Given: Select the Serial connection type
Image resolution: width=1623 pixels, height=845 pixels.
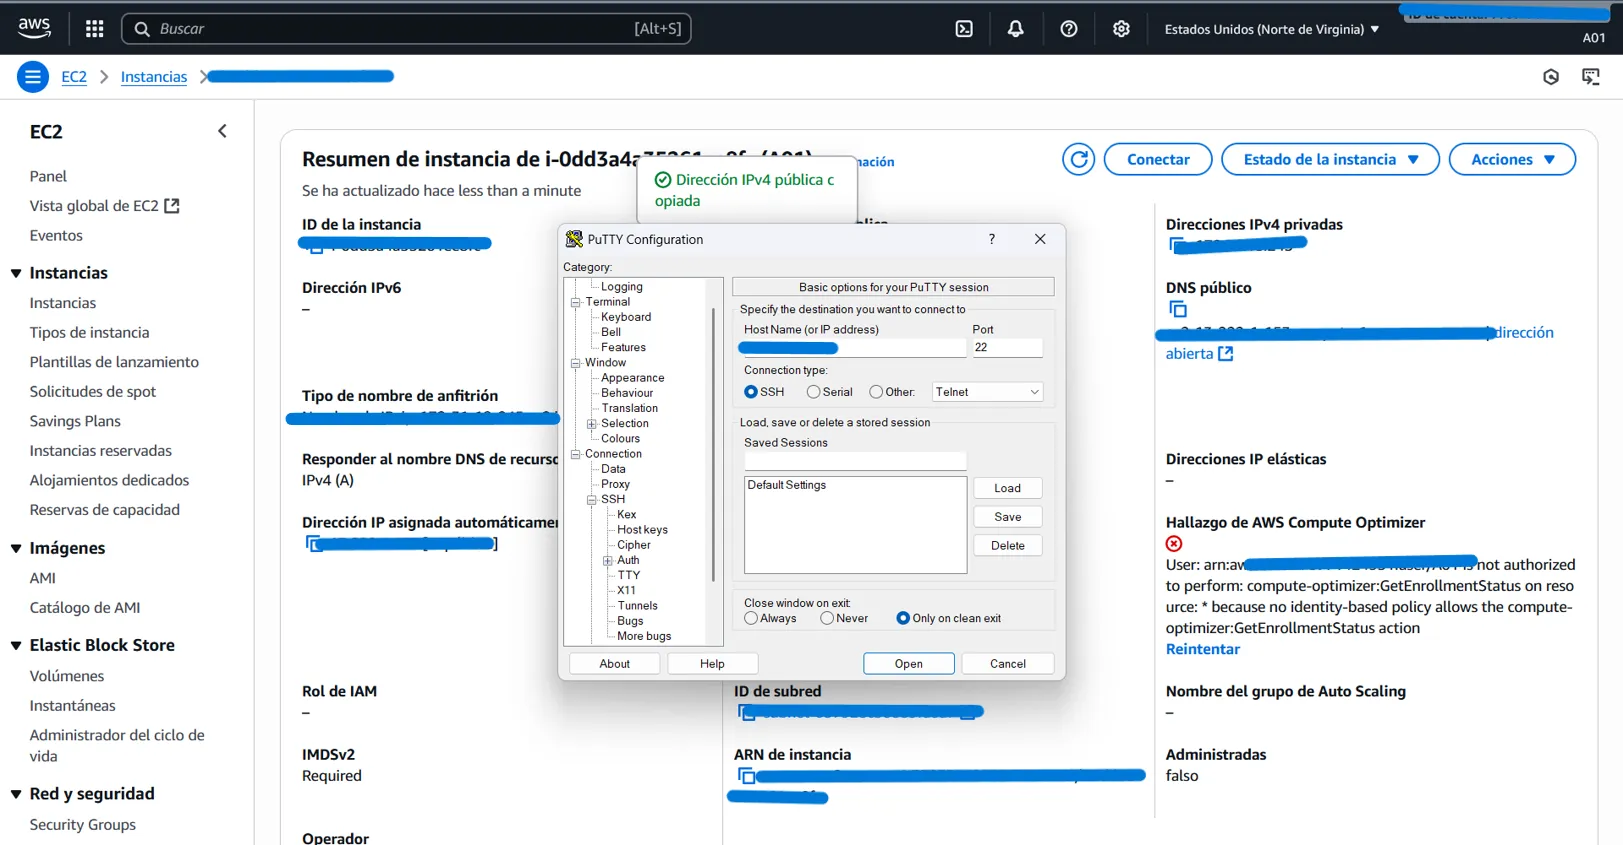Looking at the screenshot, I should [814, 392].
